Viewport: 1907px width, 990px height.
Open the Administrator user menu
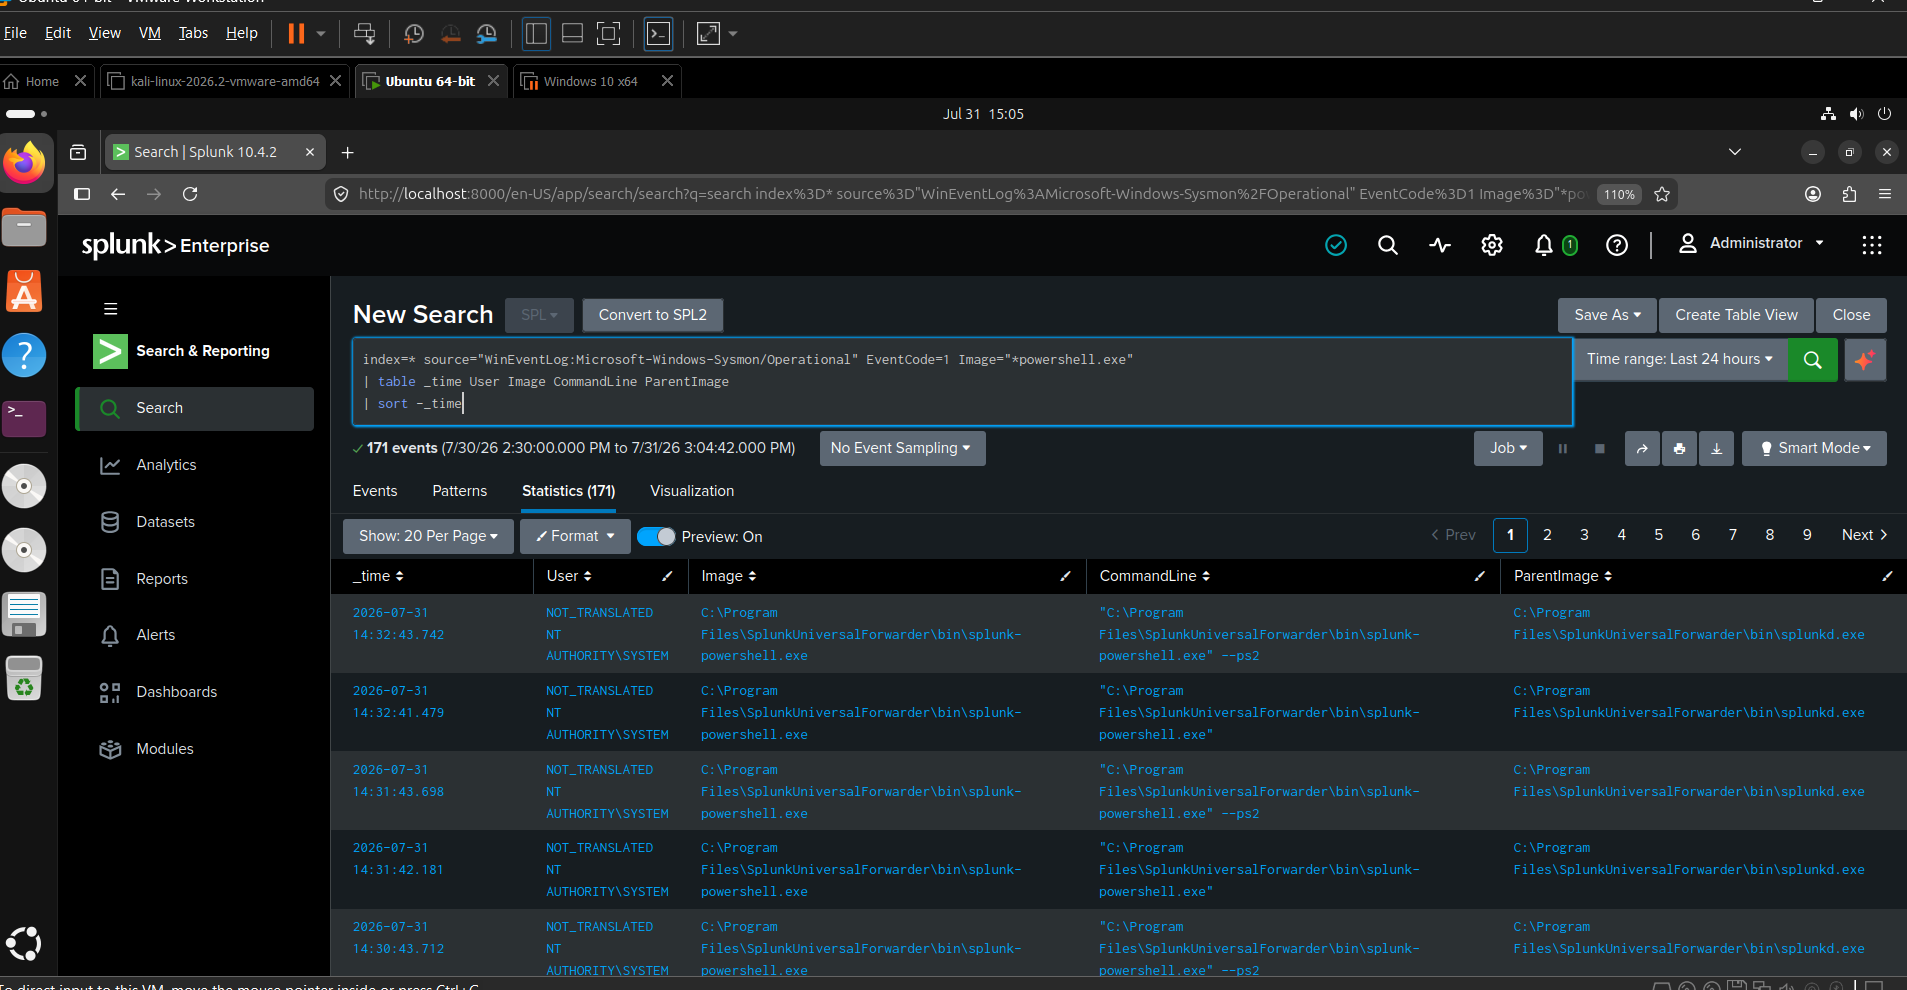pyautogui.click(x=1751, y=244)
